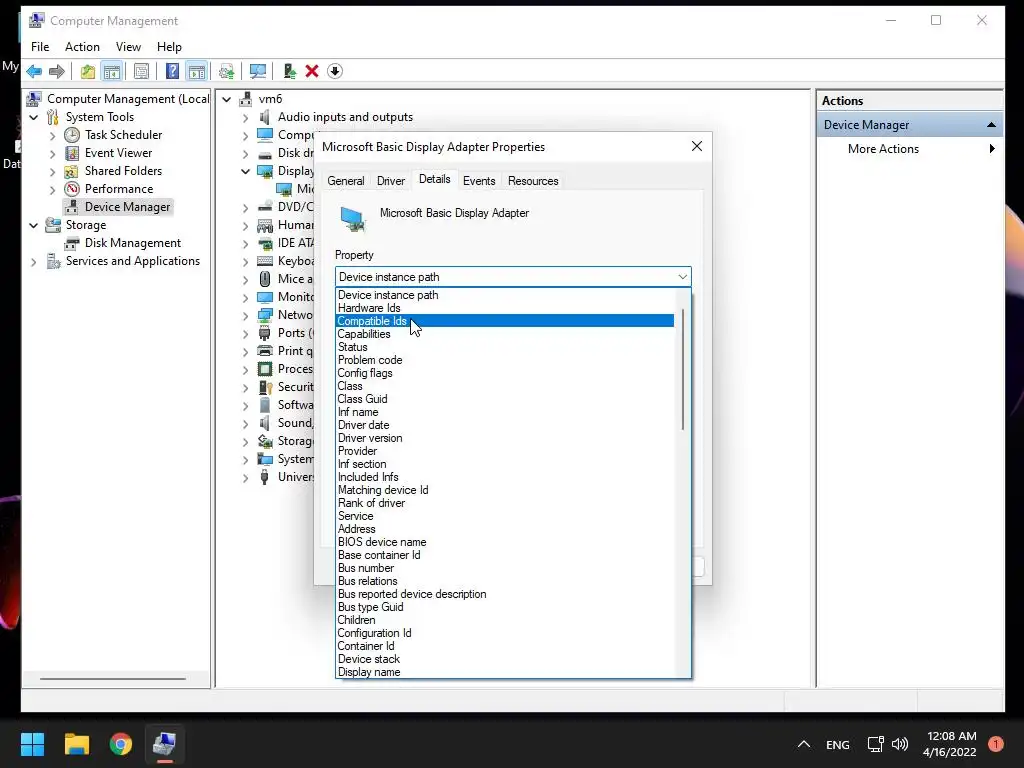Screen dimensions: 1024x768
Task: Open the View menu
Action: point(128,47)
